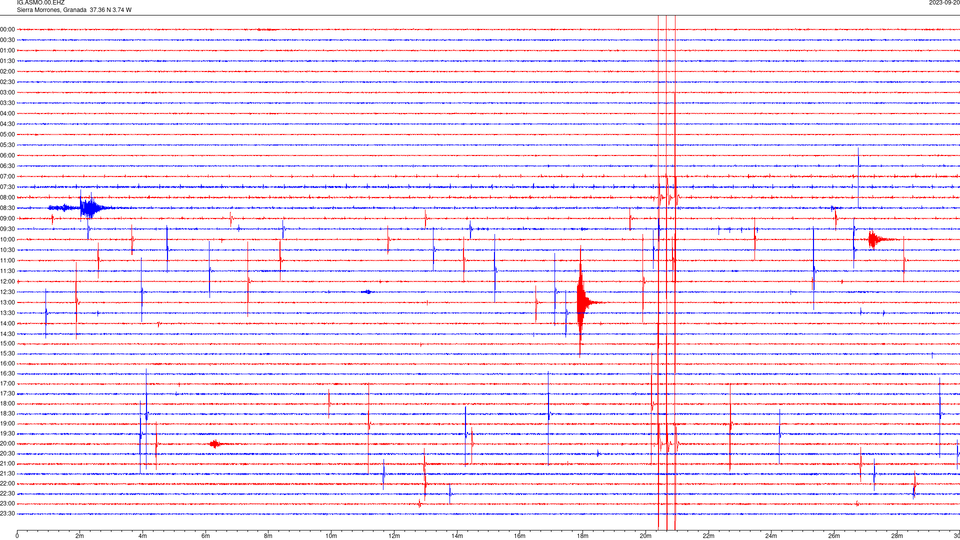This screenshot has height=540, width=960.
Task: Select the 17:30 trace time label
Action: pyautogui.click(x=7, y=393)
